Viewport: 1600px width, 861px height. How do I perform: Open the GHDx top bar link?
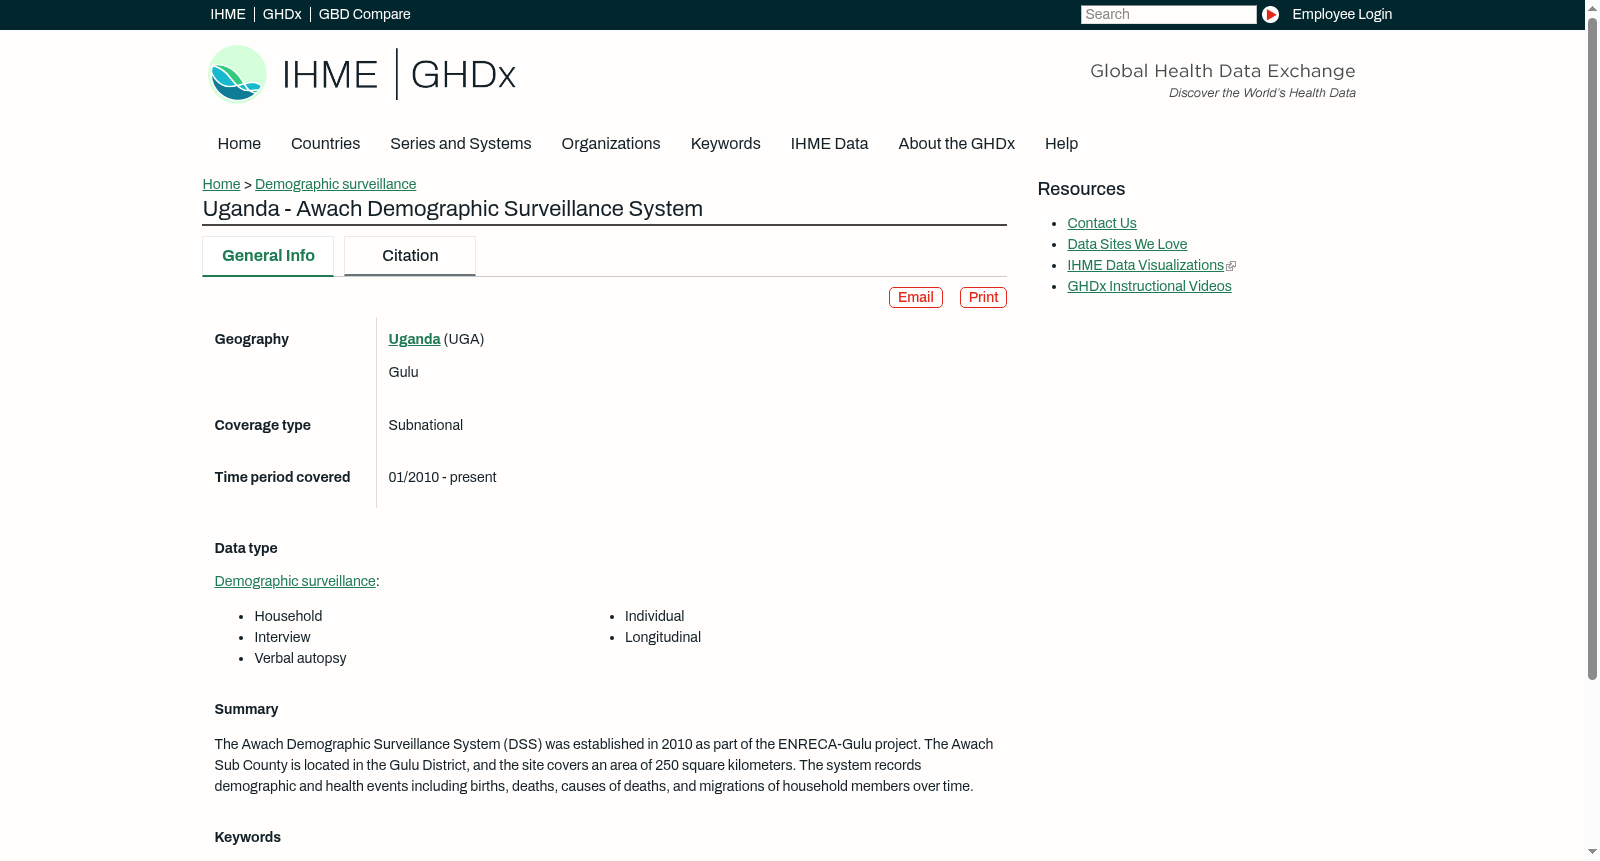pyautogui.click(x=282, y=14)
